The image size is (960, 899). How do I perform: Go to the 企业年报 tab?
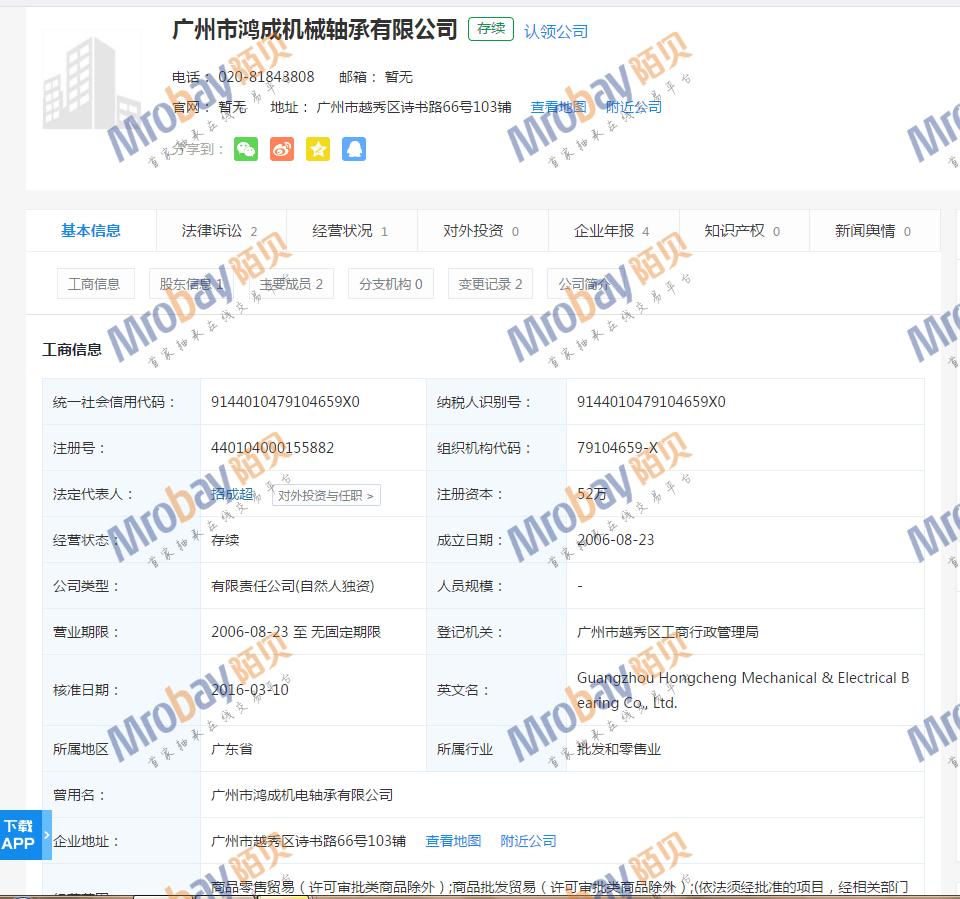pyautogui.click(x=612, y=231)
